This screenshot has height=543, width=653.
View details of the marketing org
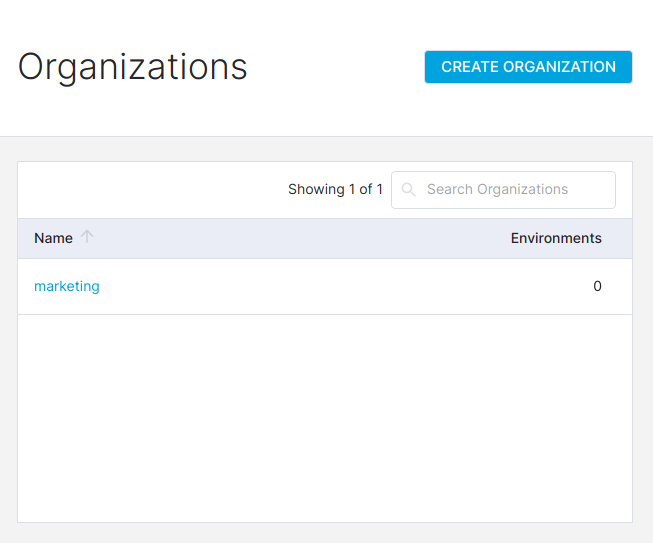coord(67,286)
